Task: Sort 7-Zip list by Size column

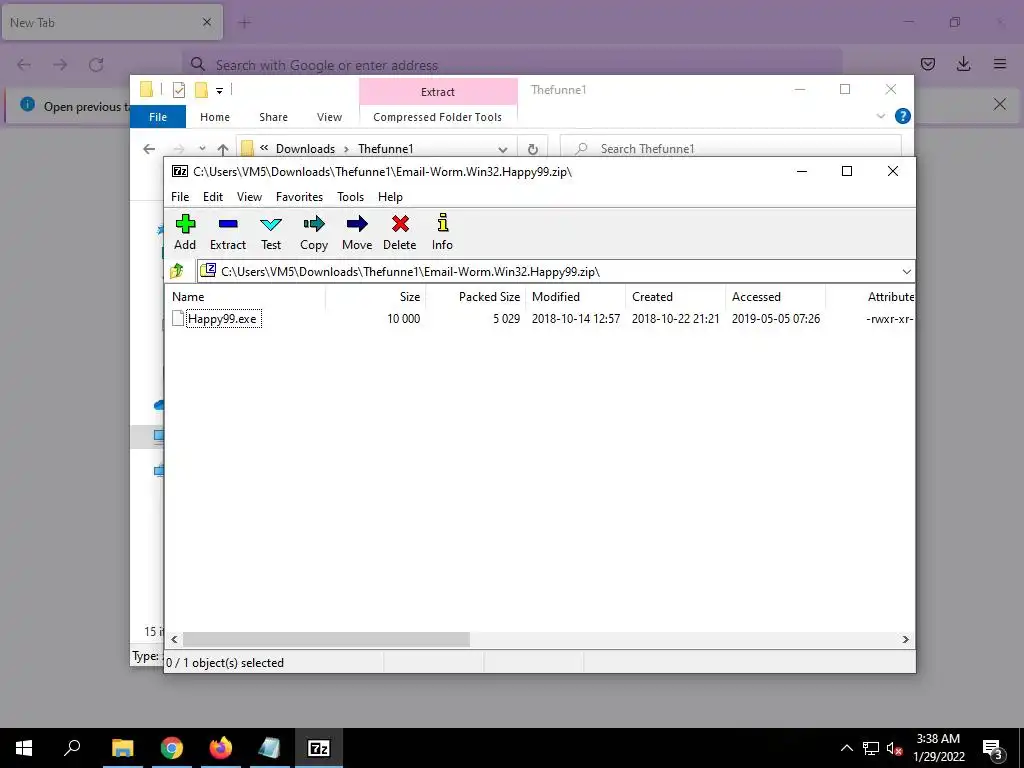Action: (376, 296)
